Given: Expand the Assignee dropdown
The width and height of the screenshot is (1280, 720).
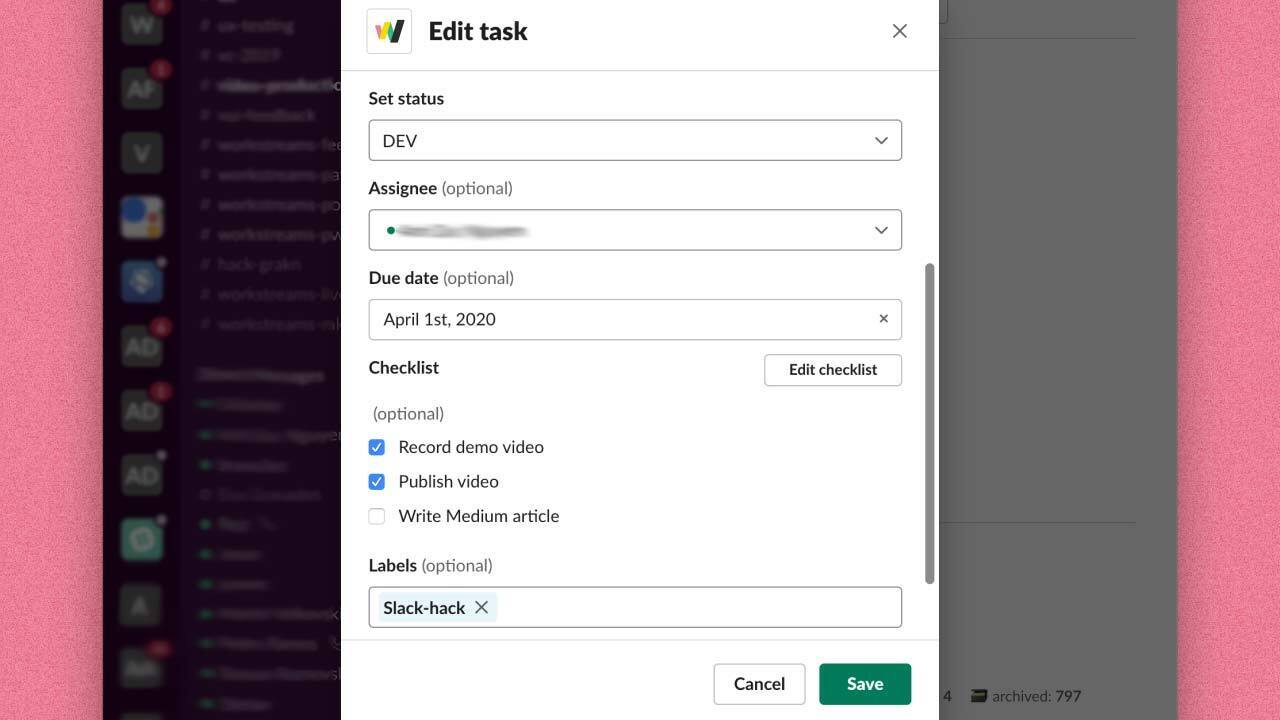Looking at the screenshot, I should 635,230.
